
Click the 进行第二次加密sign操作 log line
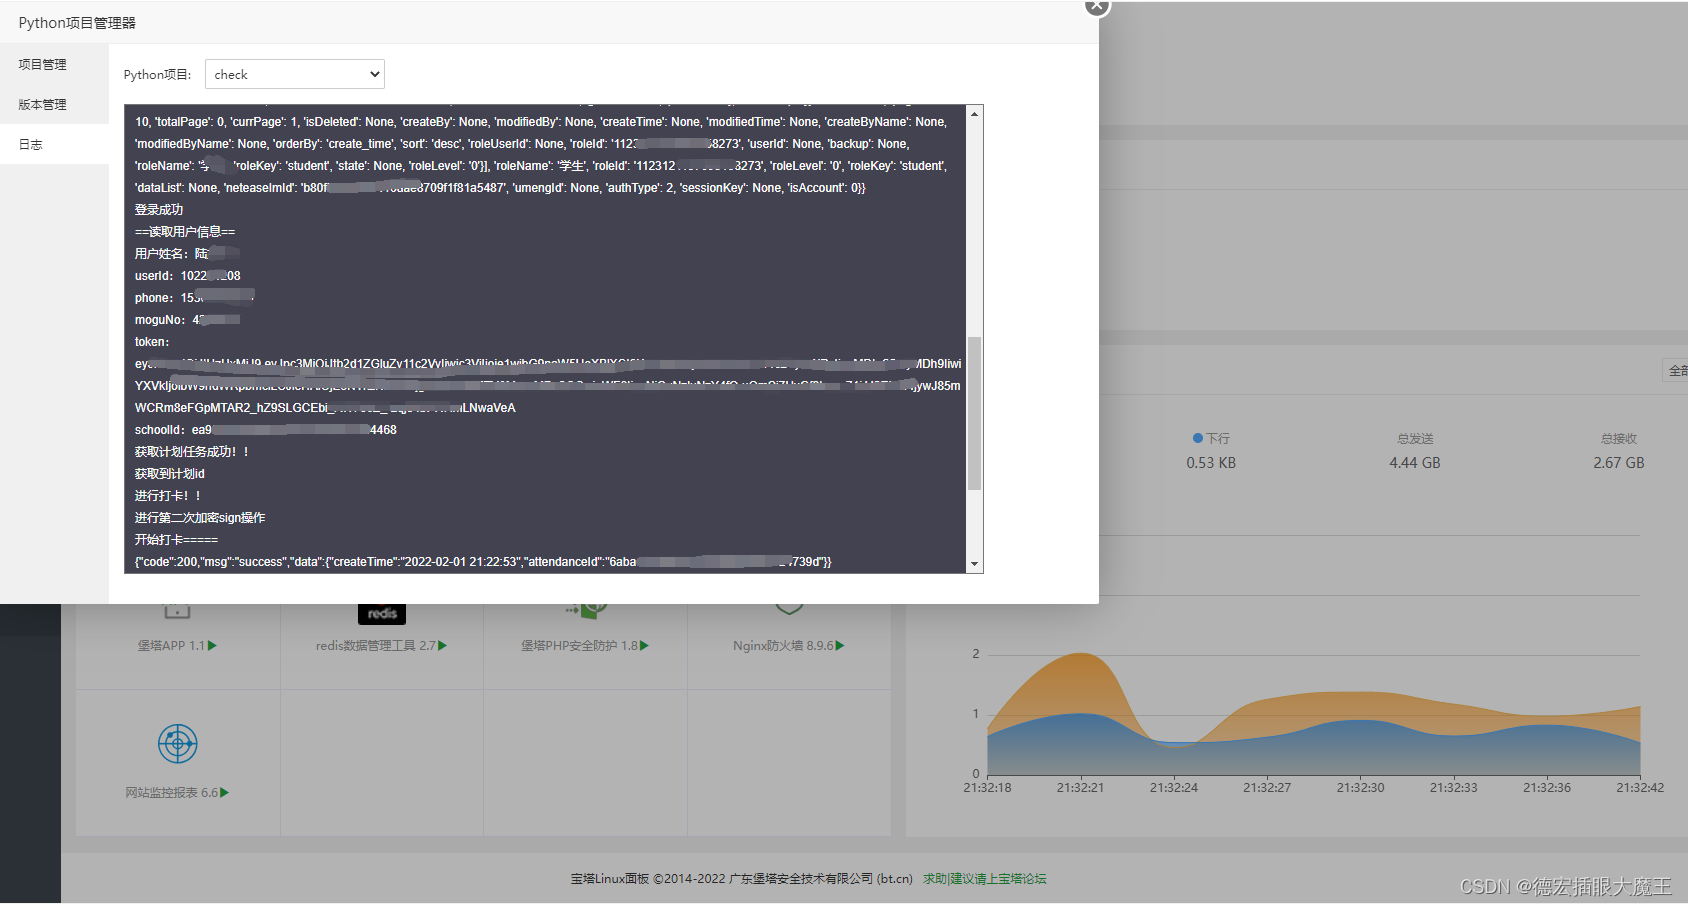pyautogui.click(x=200, y=517)
